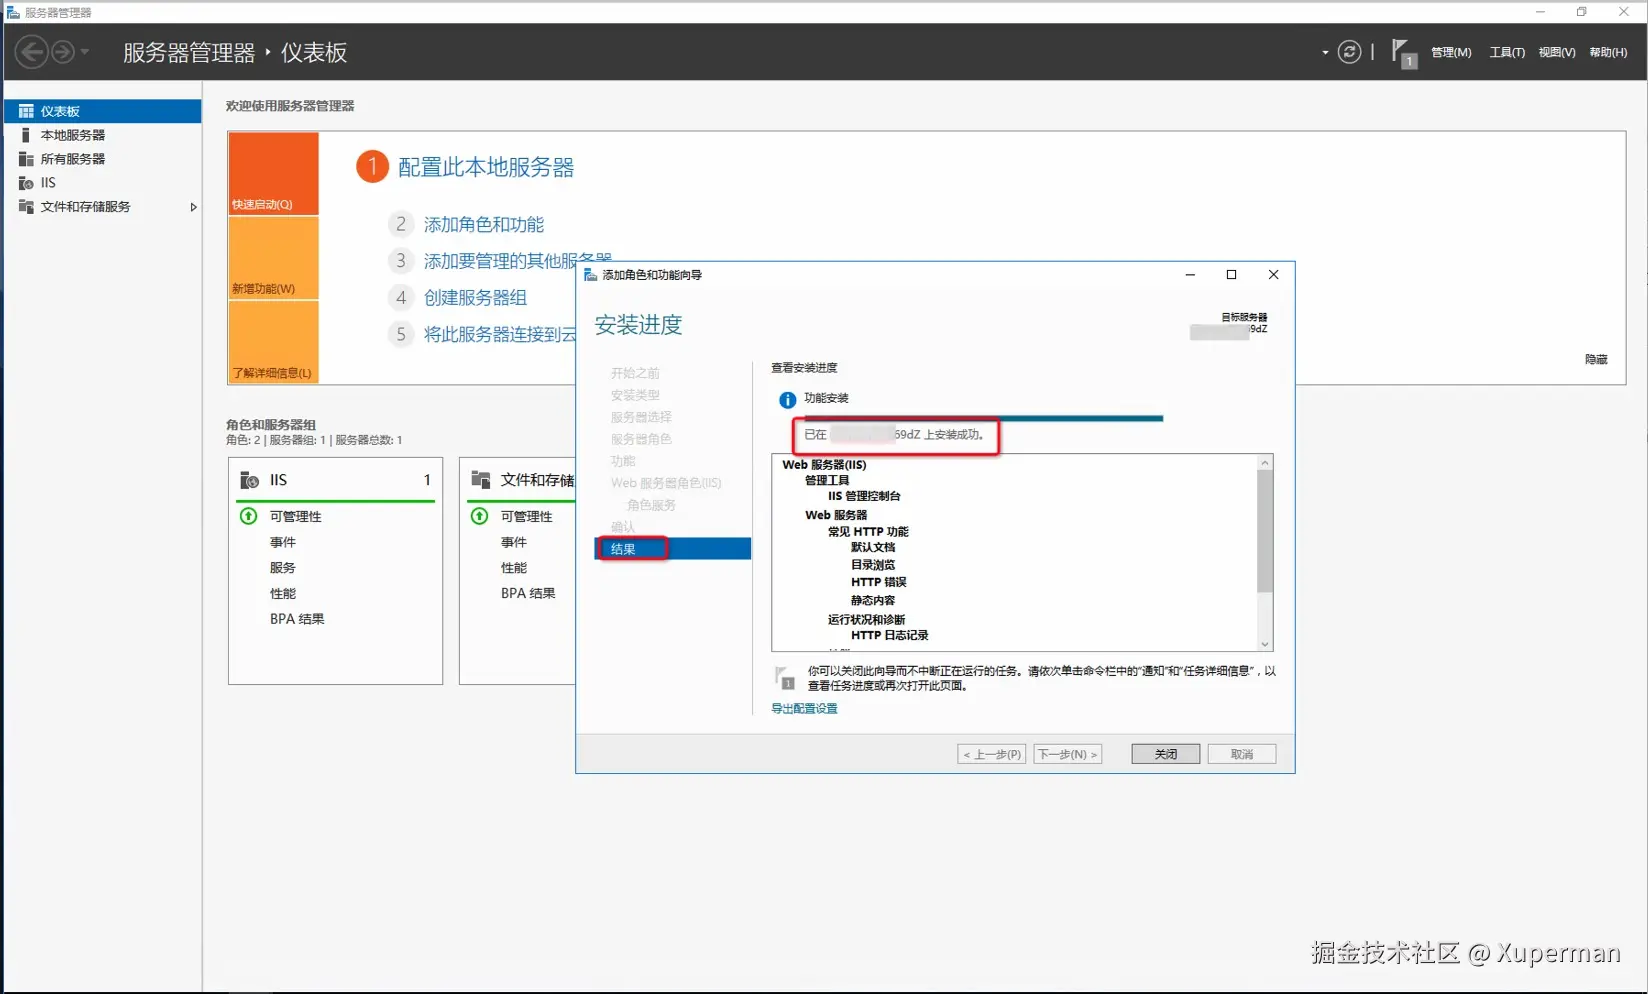Open 配置此本地服务器 link

point(486,167)
